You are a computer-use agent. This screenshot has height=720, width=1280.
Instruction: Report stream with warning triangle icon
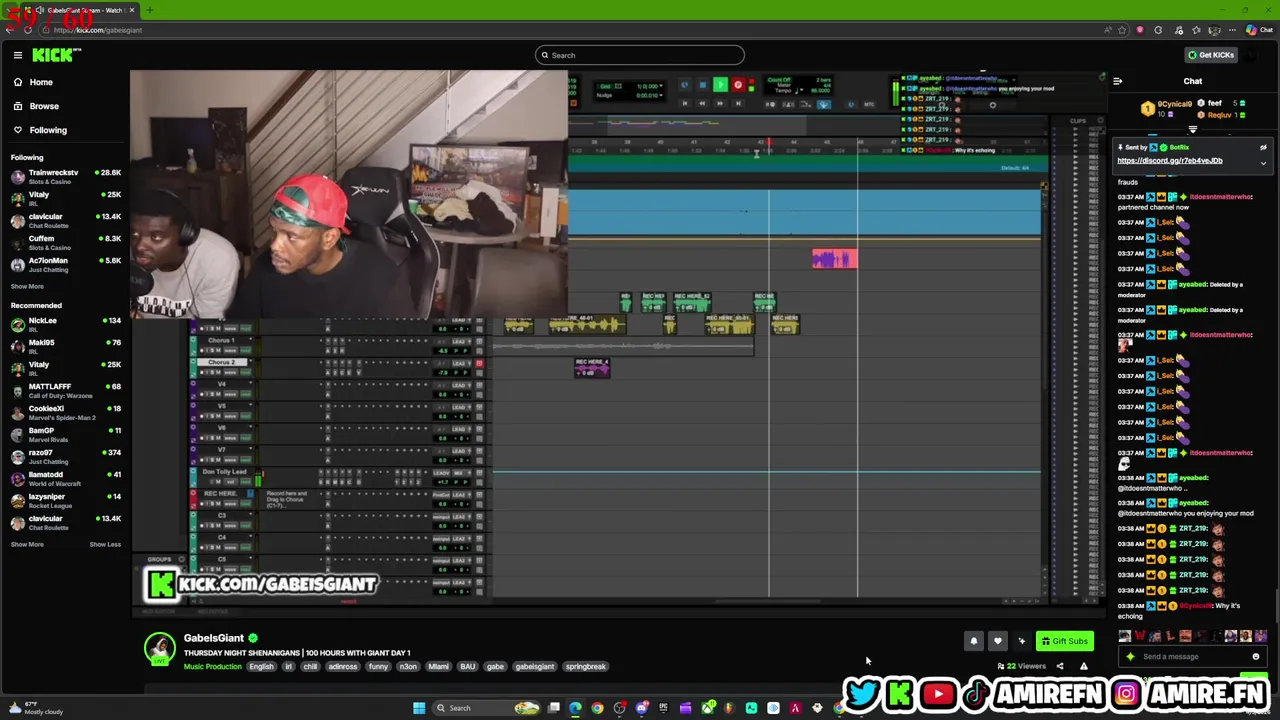pos(1083,666)
